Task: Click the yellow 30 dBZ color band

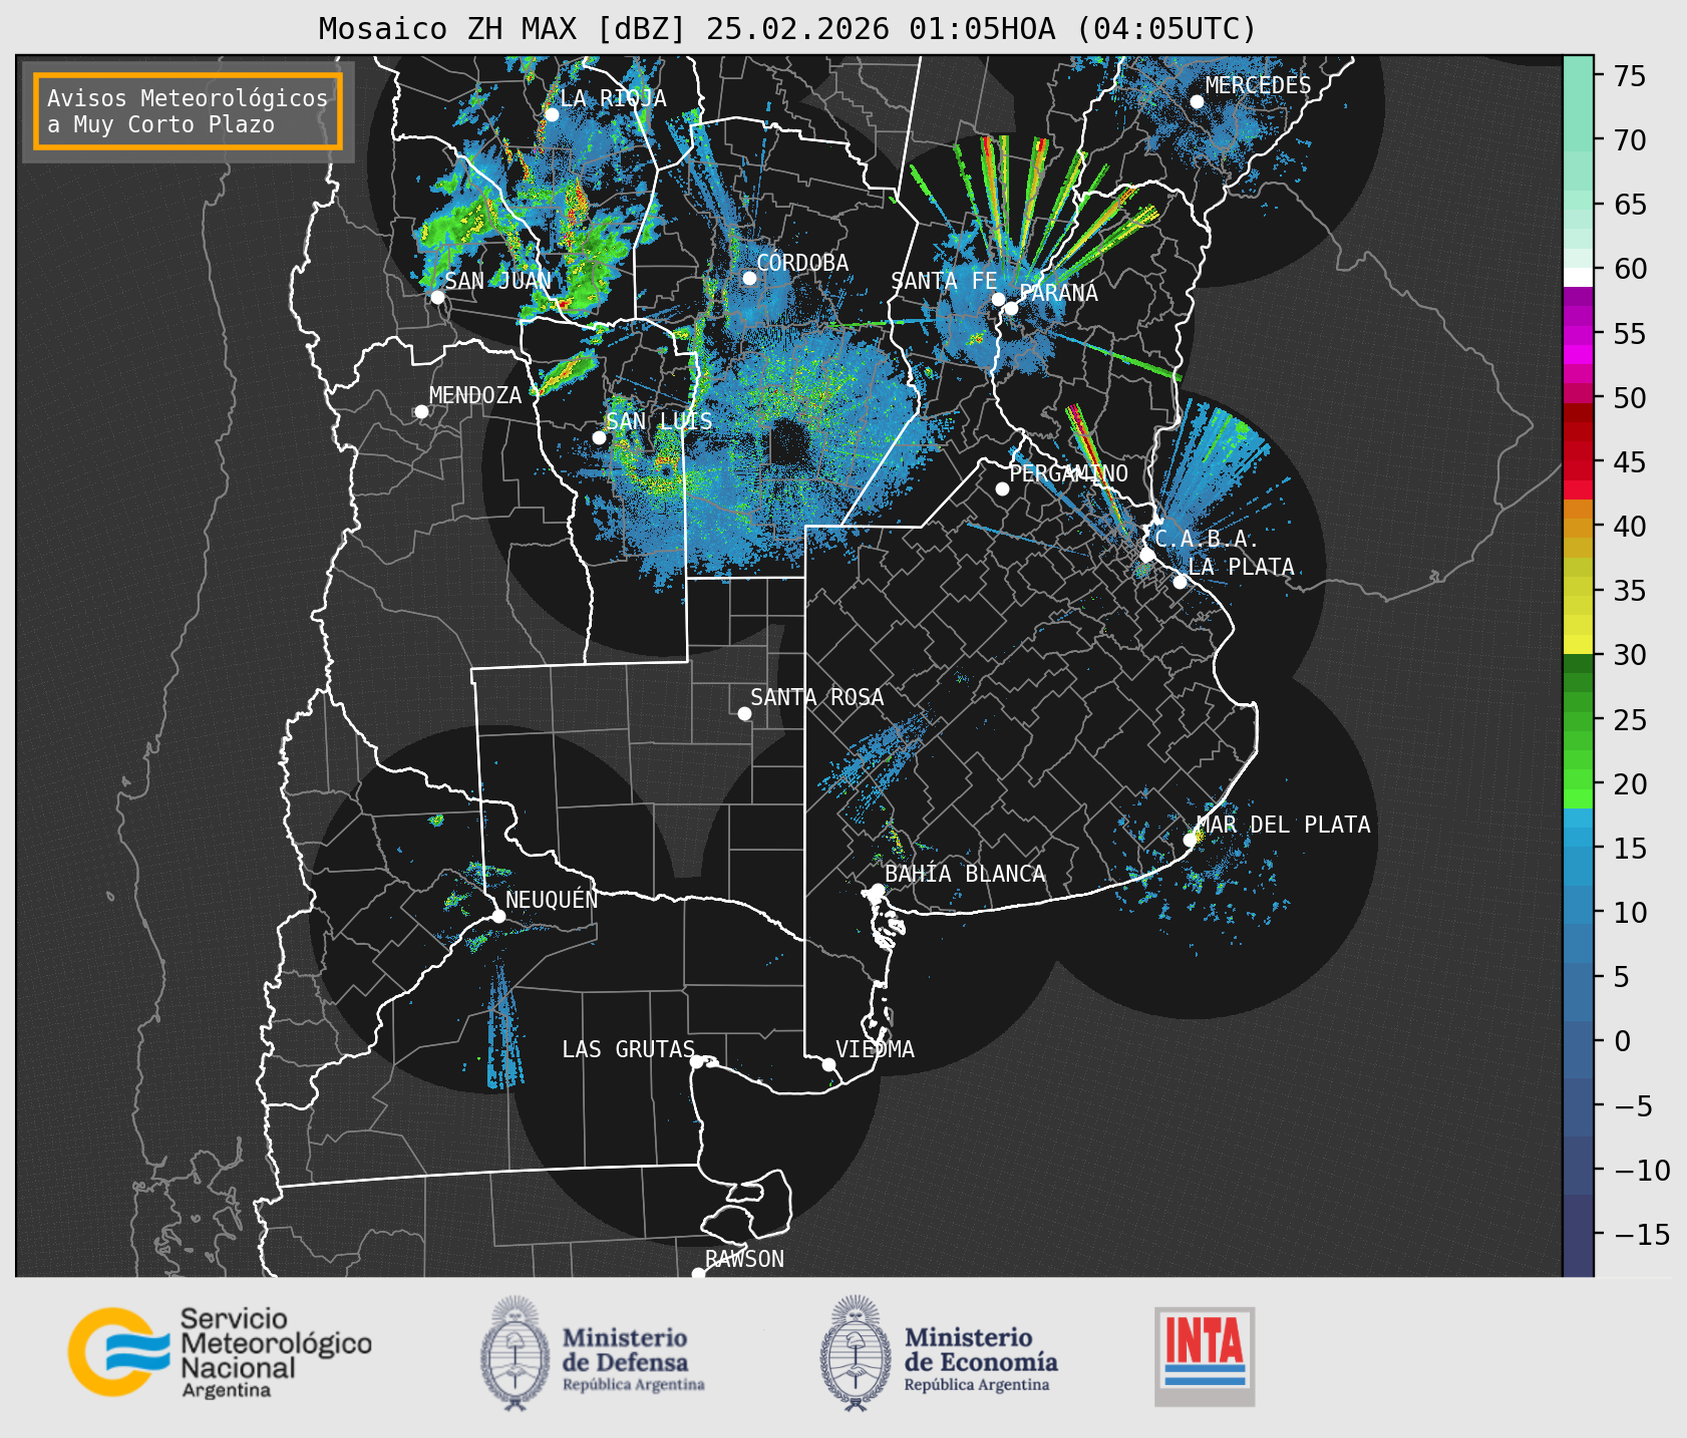Action: [1578, 644]
